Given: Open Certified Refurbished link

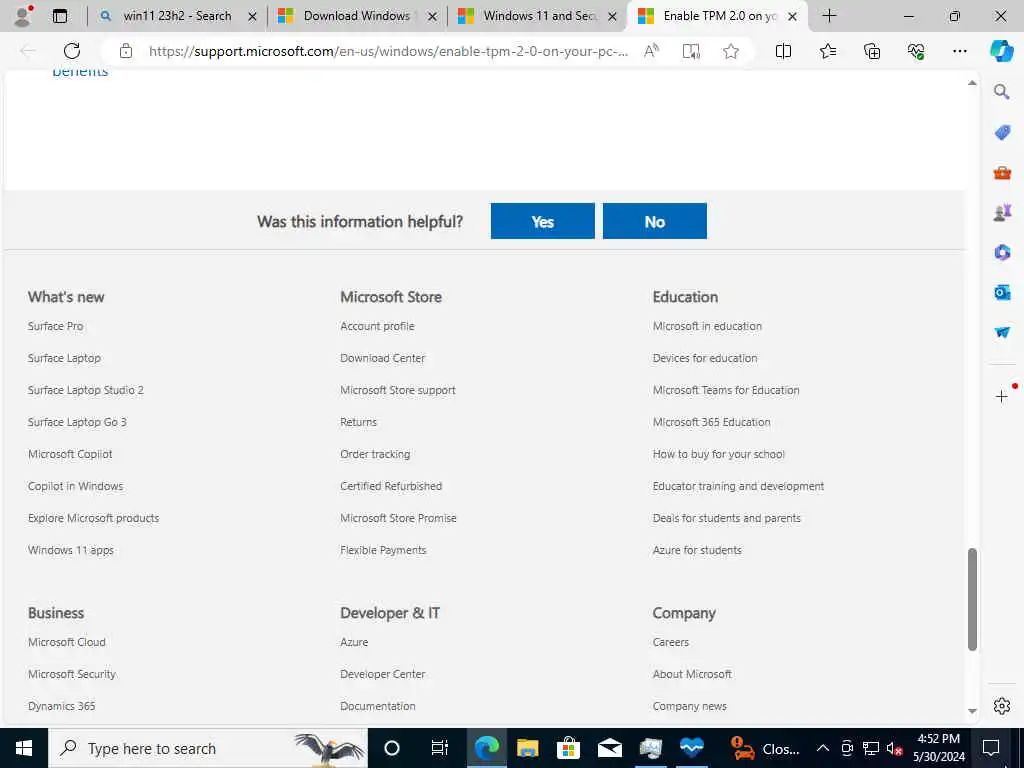Looking at the screenshot, I should (391, 486).
